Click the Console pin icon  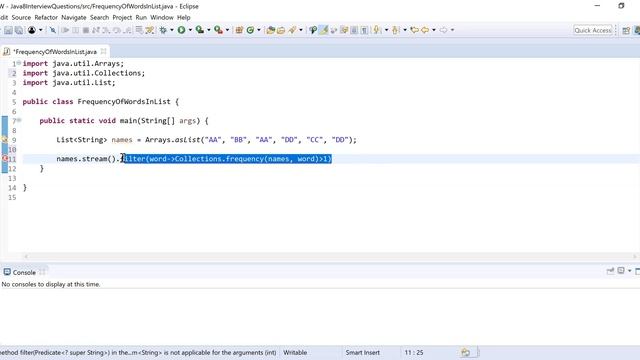pyautogui.click(x=611, y=271)
